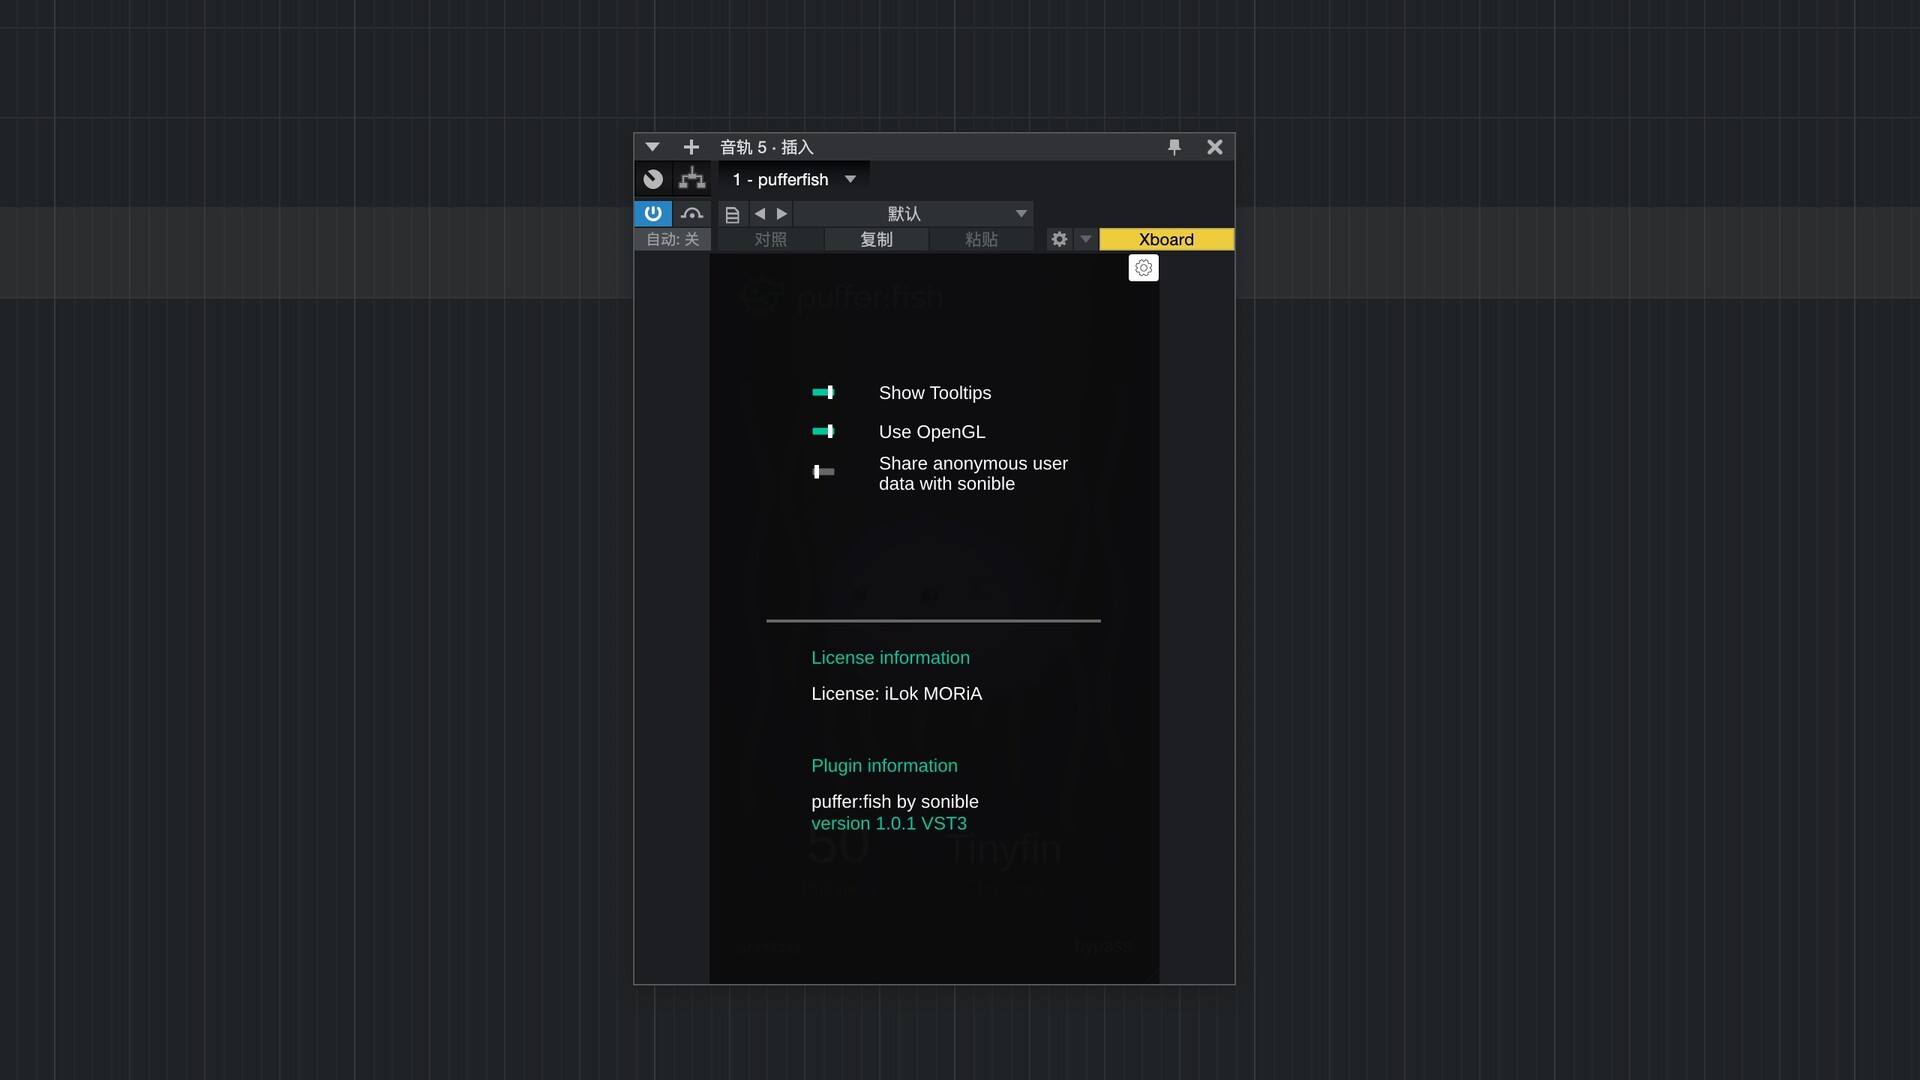The width and height of the screenshot is (1920, 1080).
Task: Click the sidechain arc icon
Action: [692, 213]
